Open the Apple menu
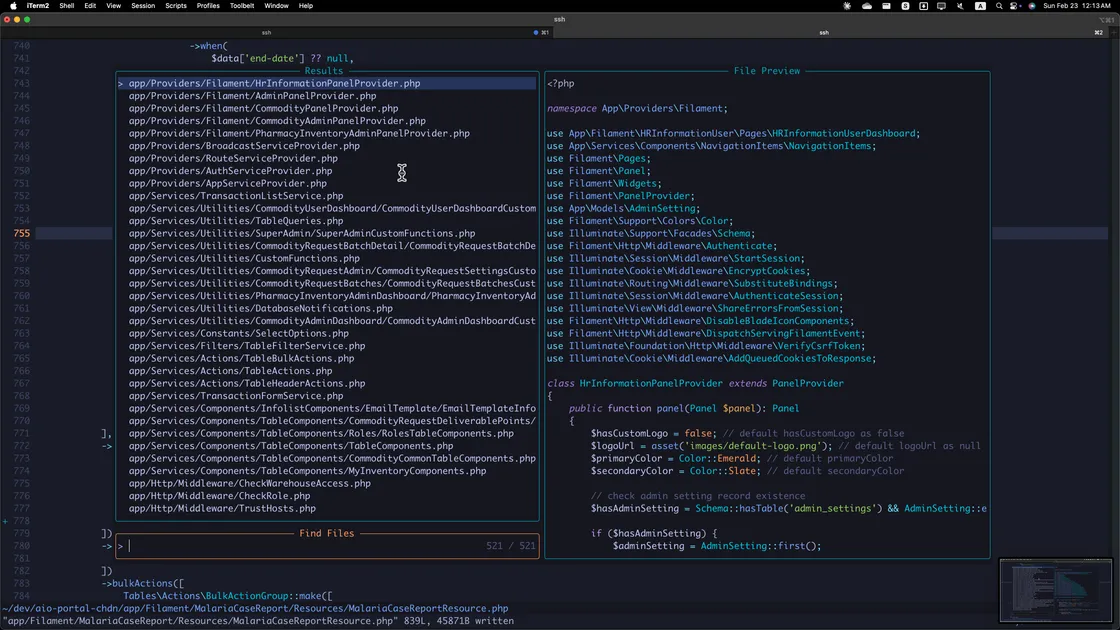The height and width of the screenshot is (630, 1120). point(13,6)
